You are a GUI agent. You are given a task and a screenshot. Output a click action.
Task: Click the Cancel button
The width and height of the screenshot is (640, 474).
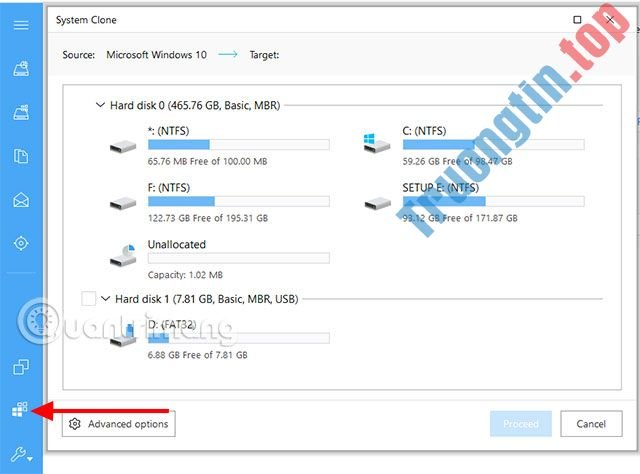click(x=591, y=424)
